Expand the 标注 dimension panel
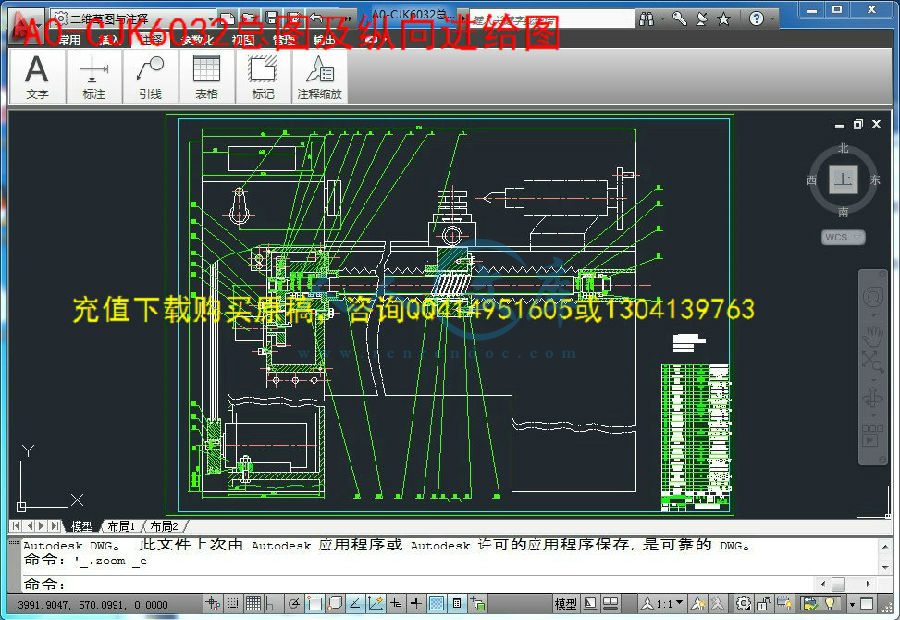Viewport: 900px width, 620px height. [94, 76]
